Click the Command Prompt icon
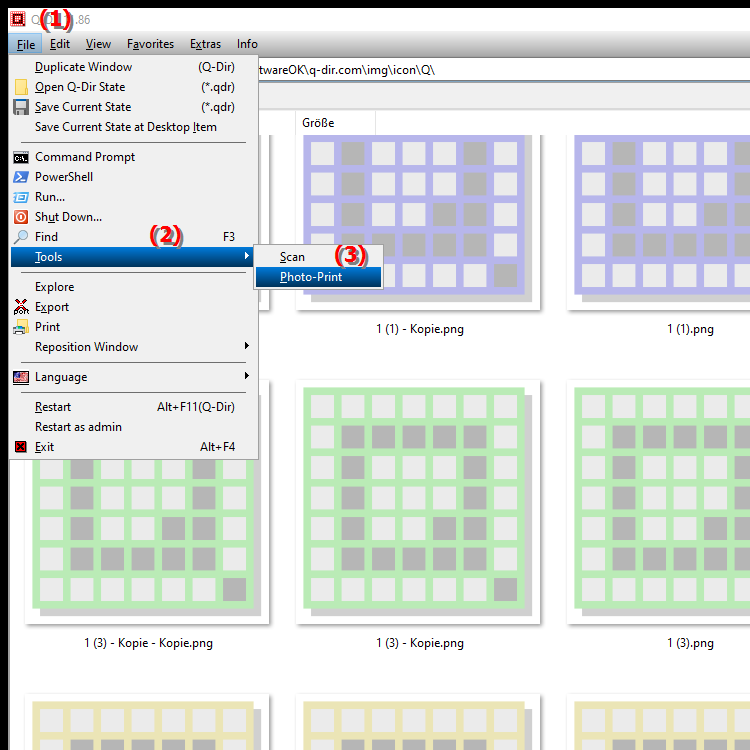This screenshot has width=750, height=750. (x=21, y=157)
